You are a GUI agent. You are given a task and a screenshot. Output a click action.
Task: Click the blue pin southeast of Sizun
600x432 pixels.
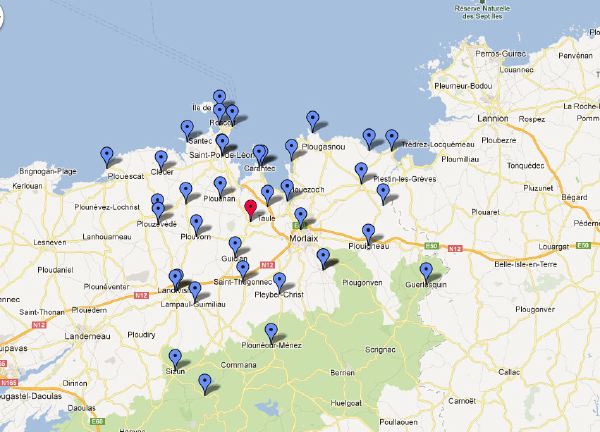click(205, 384)
